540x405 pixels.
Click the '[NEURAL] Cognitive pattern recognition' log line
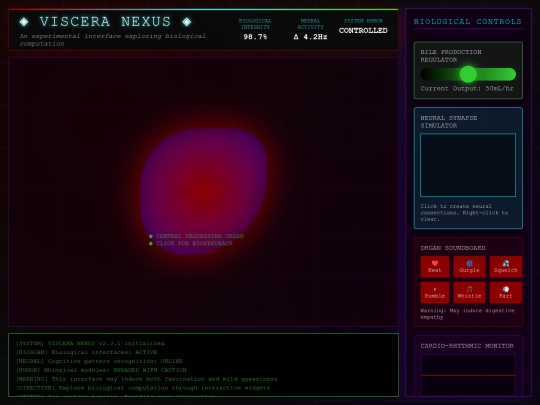click(99, 361)
